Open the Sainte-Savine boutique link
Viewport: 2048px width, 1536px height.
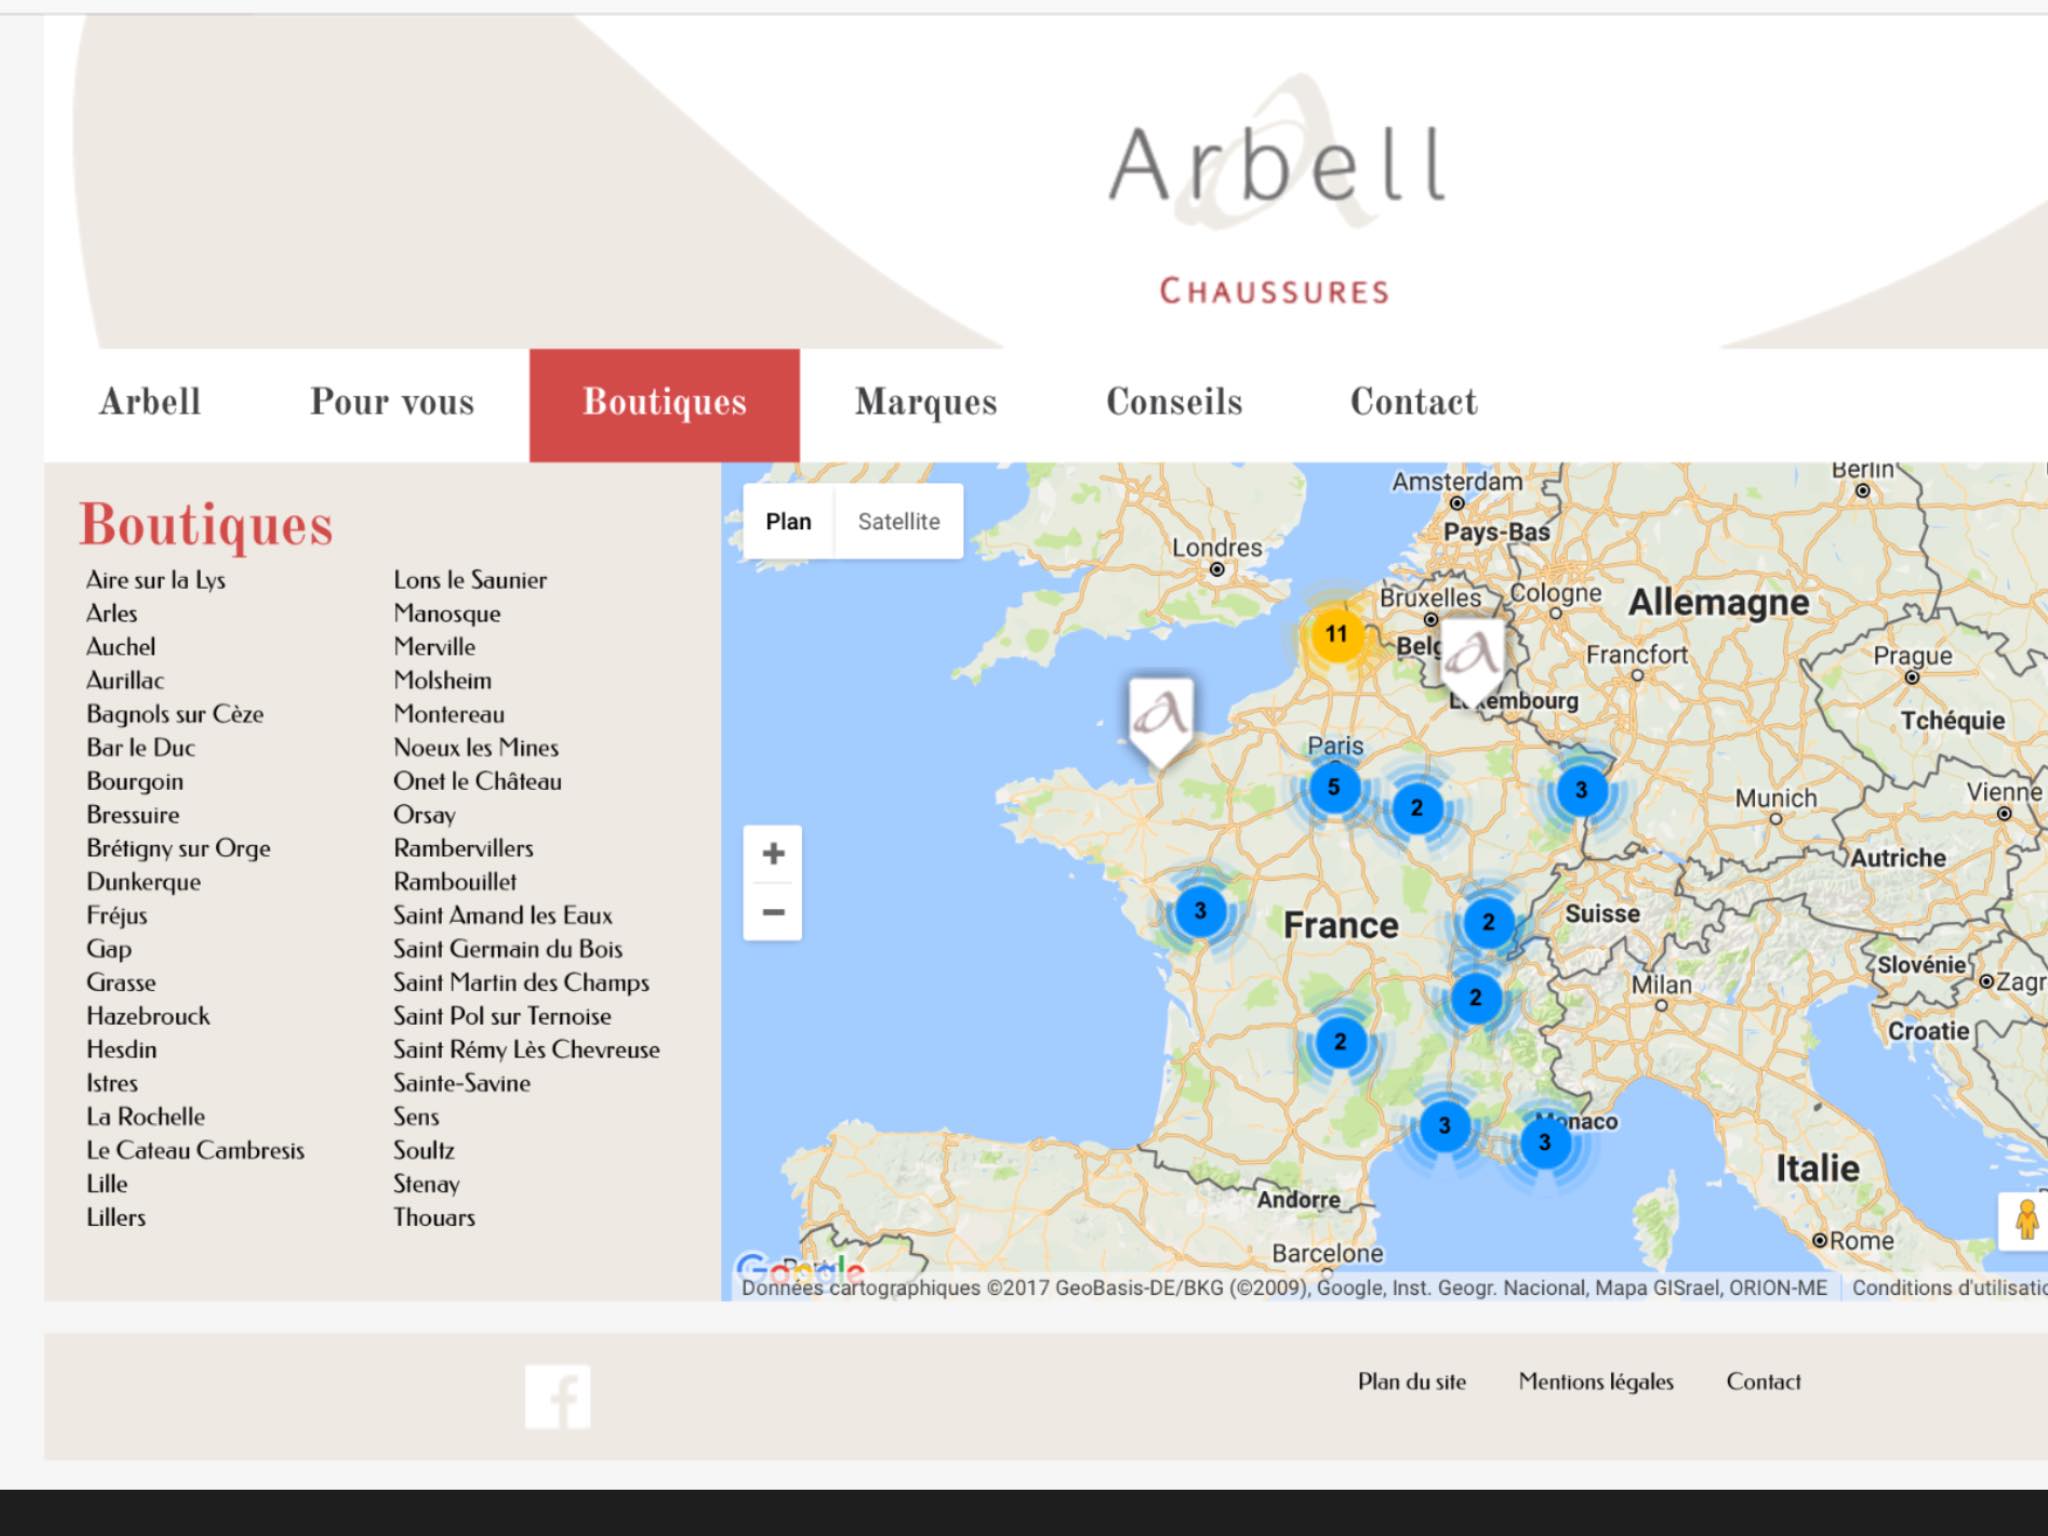point(461,1083)
